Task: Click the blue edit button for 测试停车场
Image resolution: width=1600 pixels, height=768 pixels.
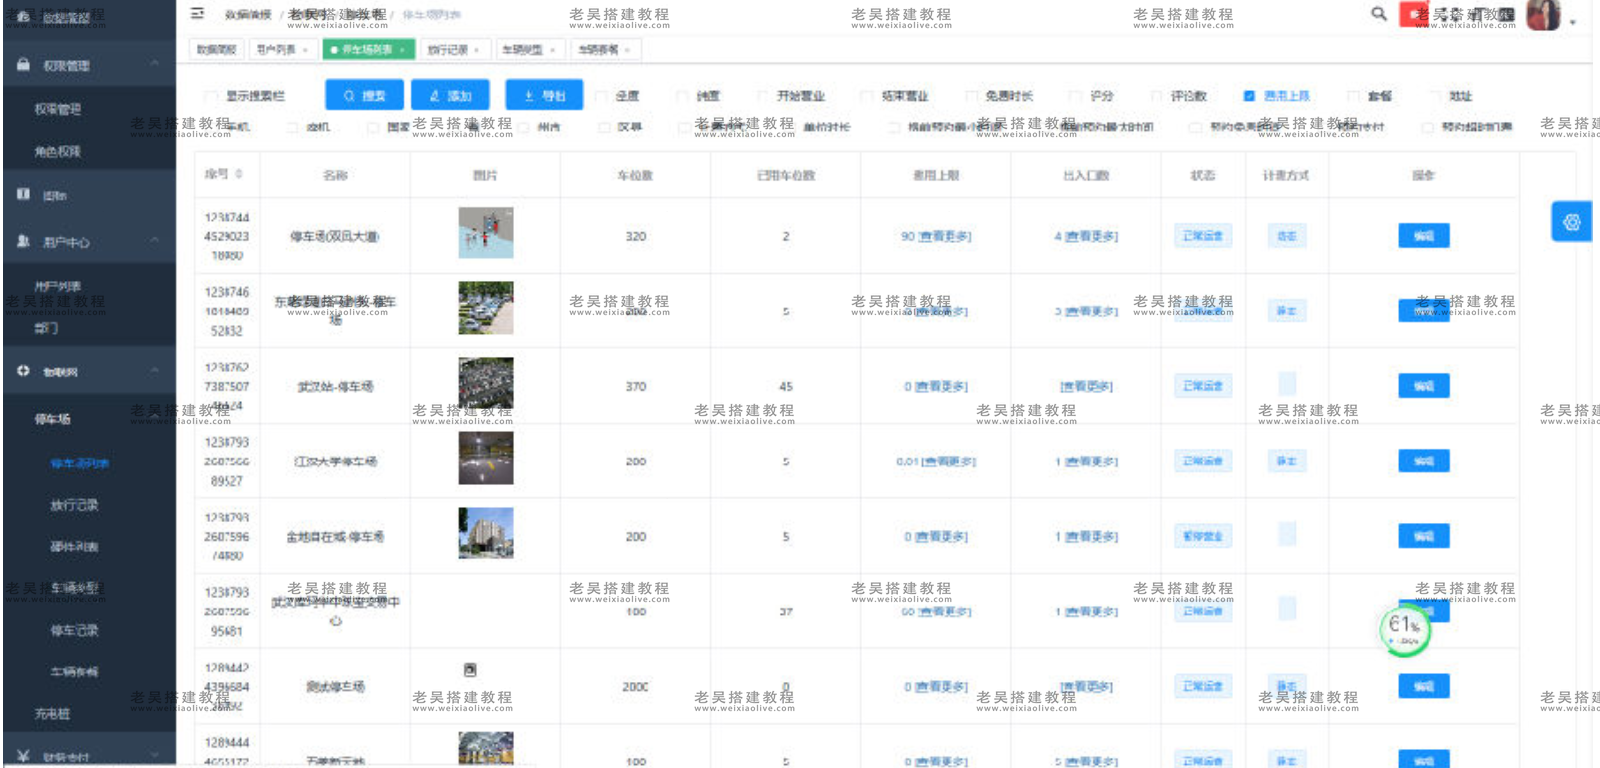Action: pyautogui.click(x=1424, y=686)
